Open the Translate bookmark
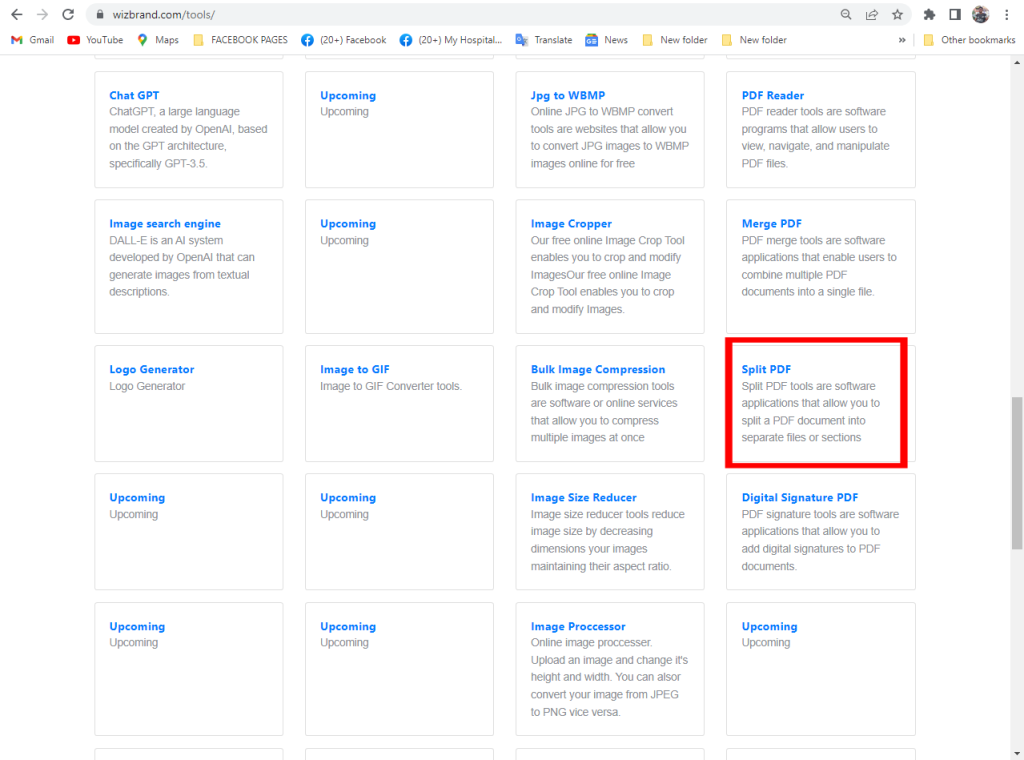Screen dimensions: 1024x760 544,40
